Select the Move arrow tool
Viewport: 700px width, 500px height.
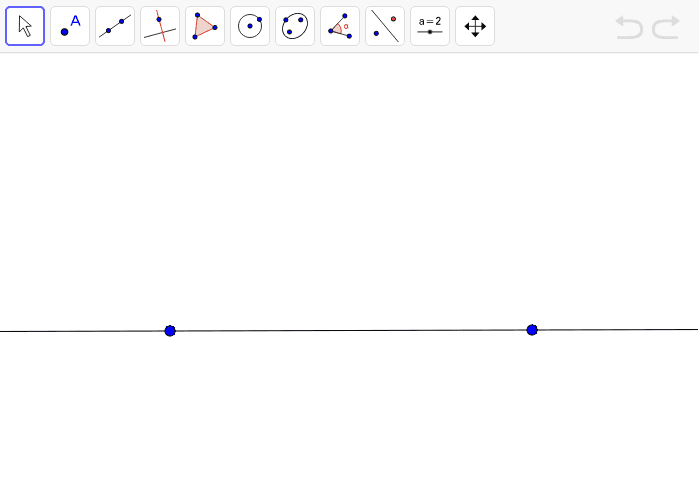[x=25, y=26]
